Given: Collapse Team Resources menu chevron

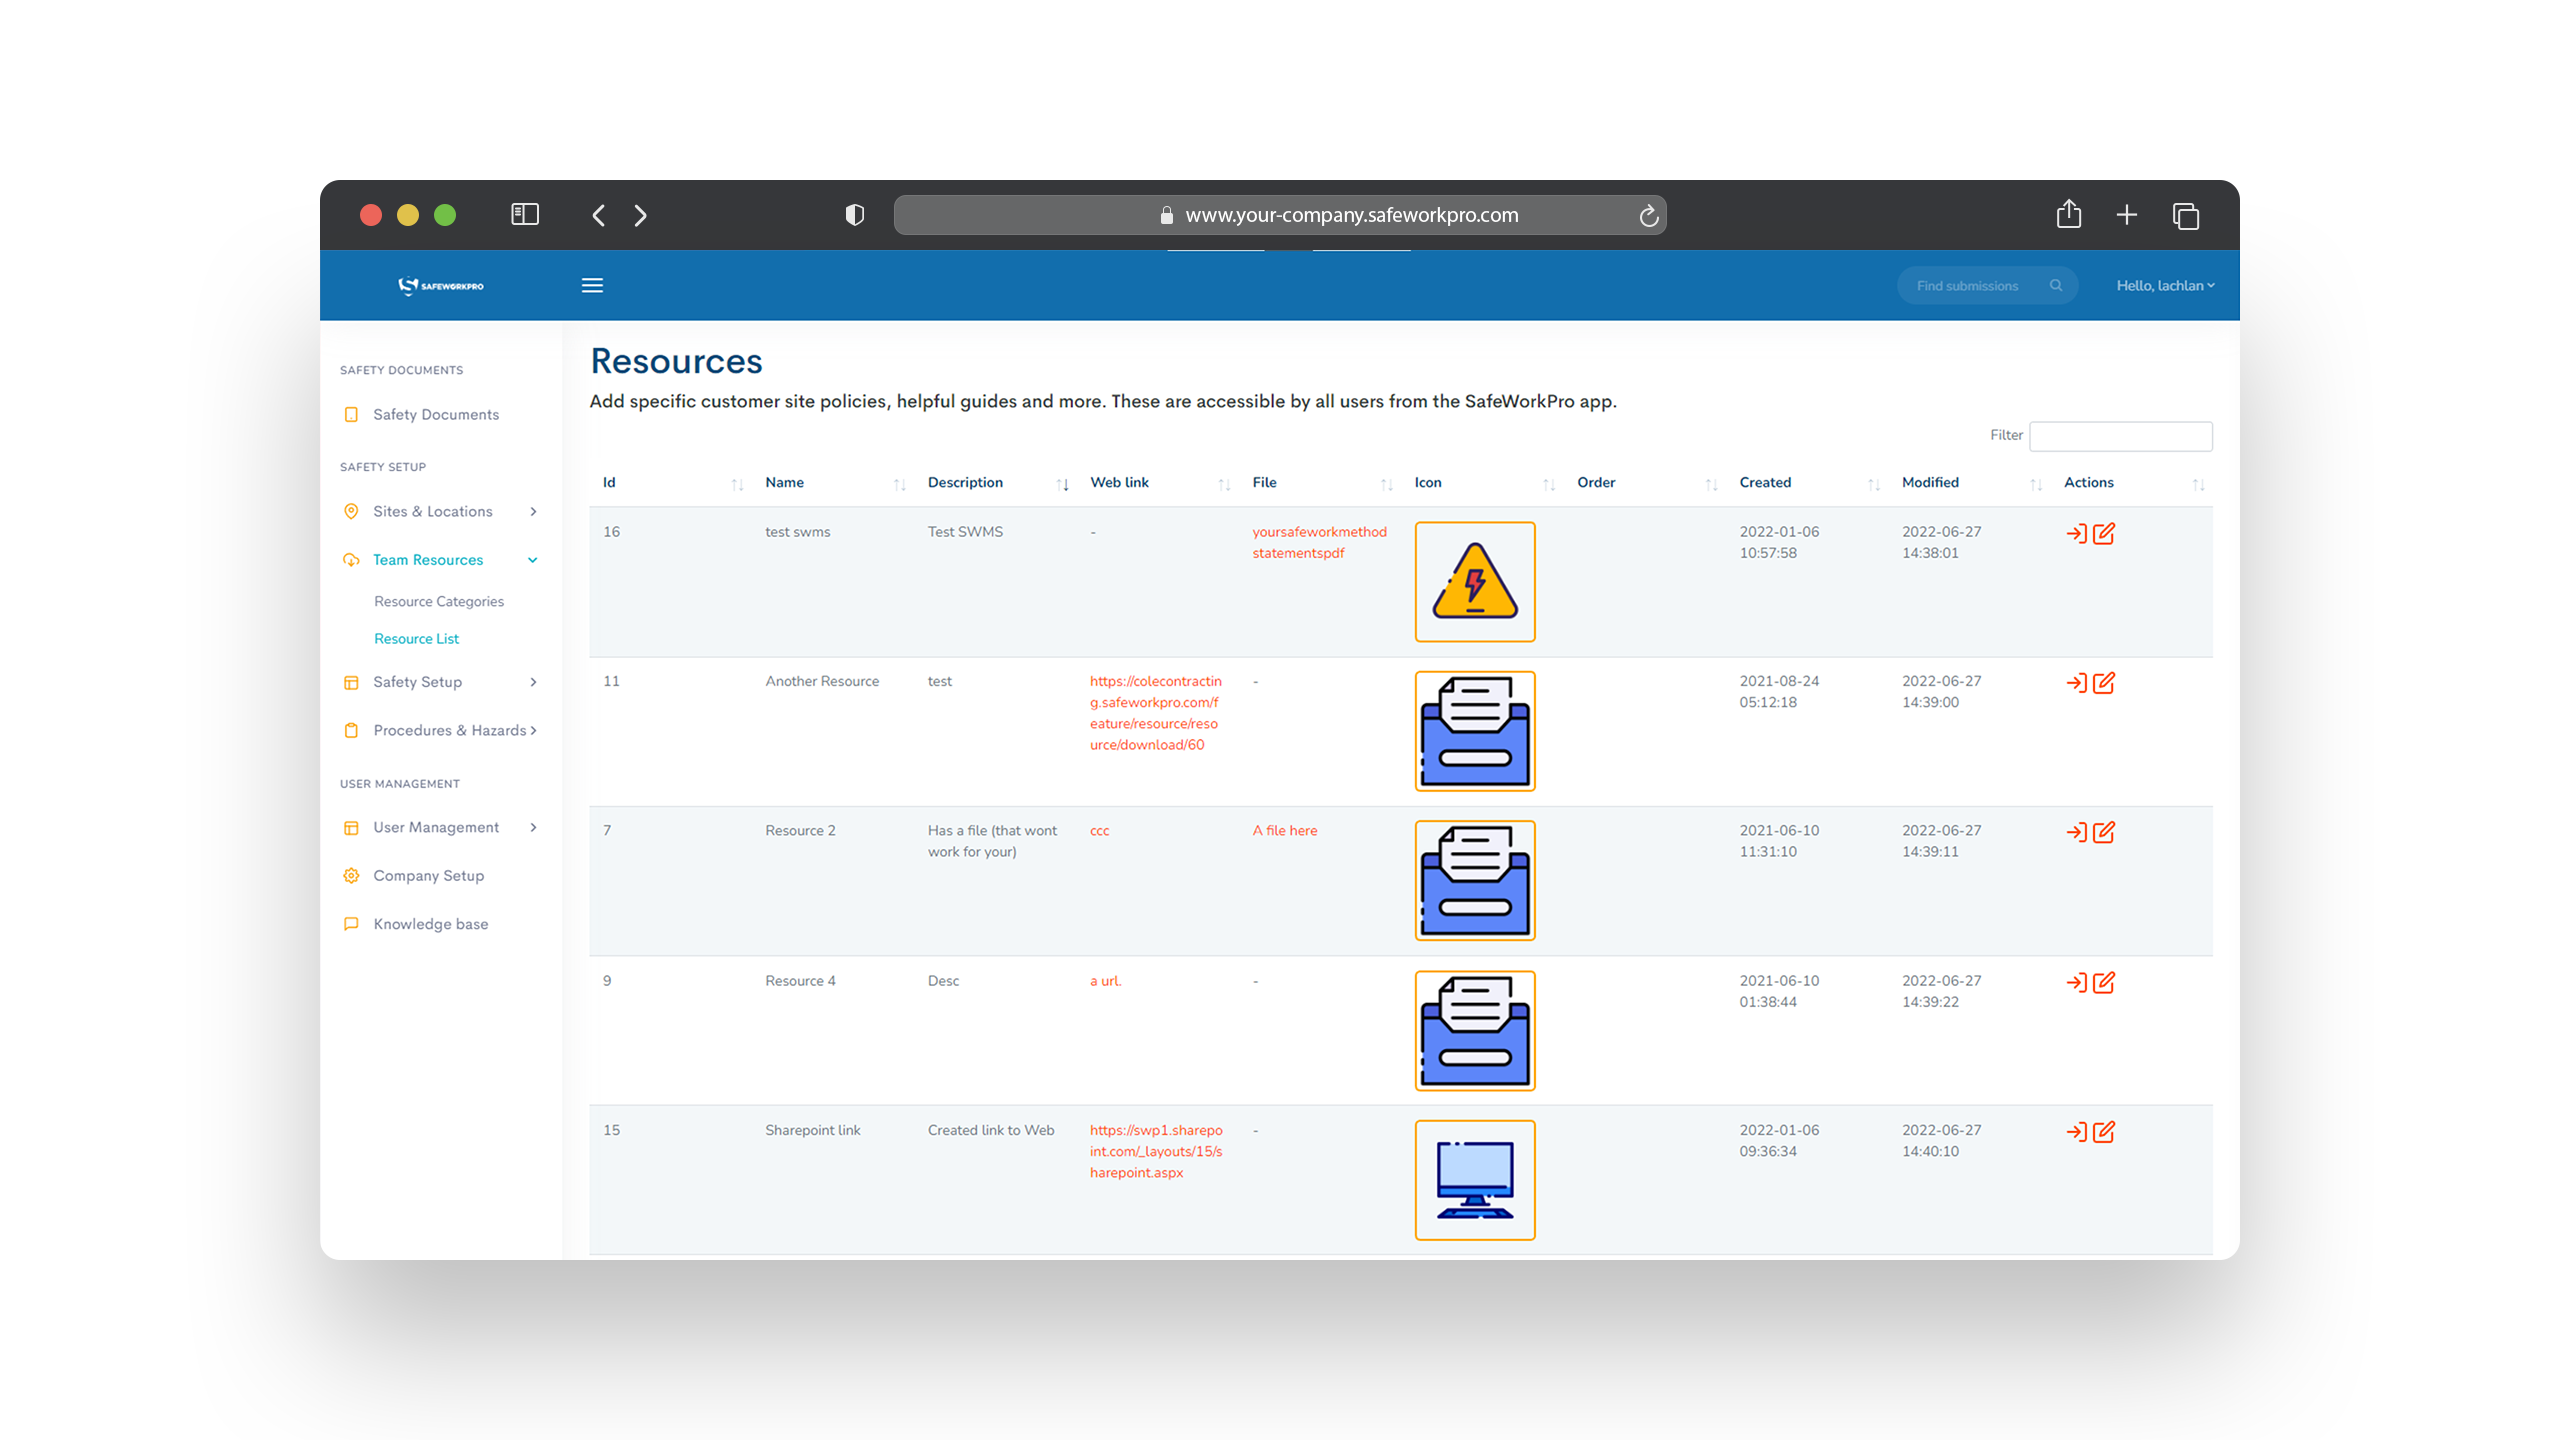Looking at the screenshot, I should (x=533, y=560).
